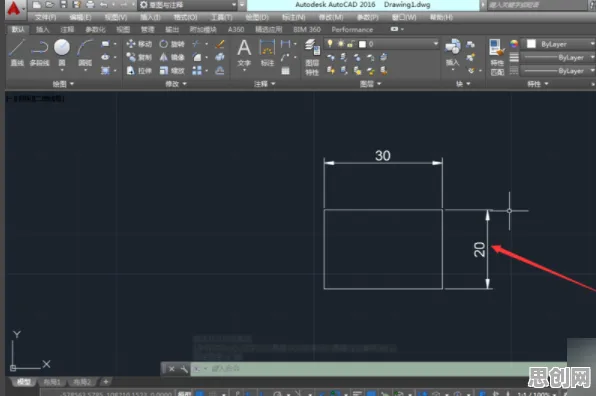The width and height of the screenshot is (596, 396).
Task: Toggle layer 0 lock padlock icon
Action: 350,44
